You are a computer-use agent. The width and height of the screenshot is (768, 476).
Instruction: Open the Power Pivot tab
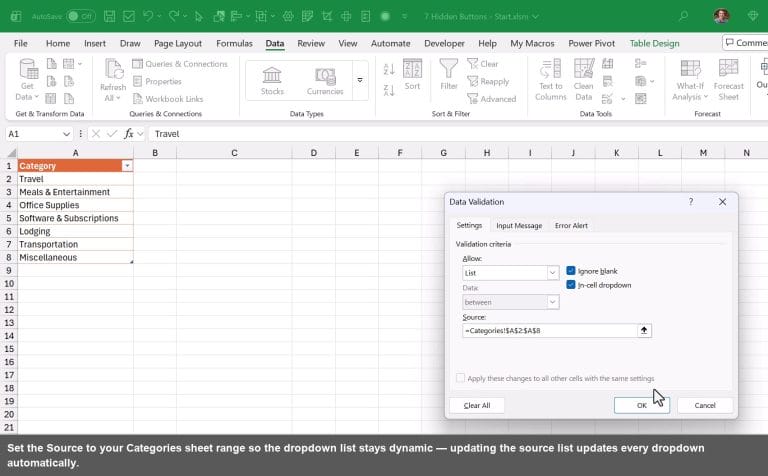[591, 43]
